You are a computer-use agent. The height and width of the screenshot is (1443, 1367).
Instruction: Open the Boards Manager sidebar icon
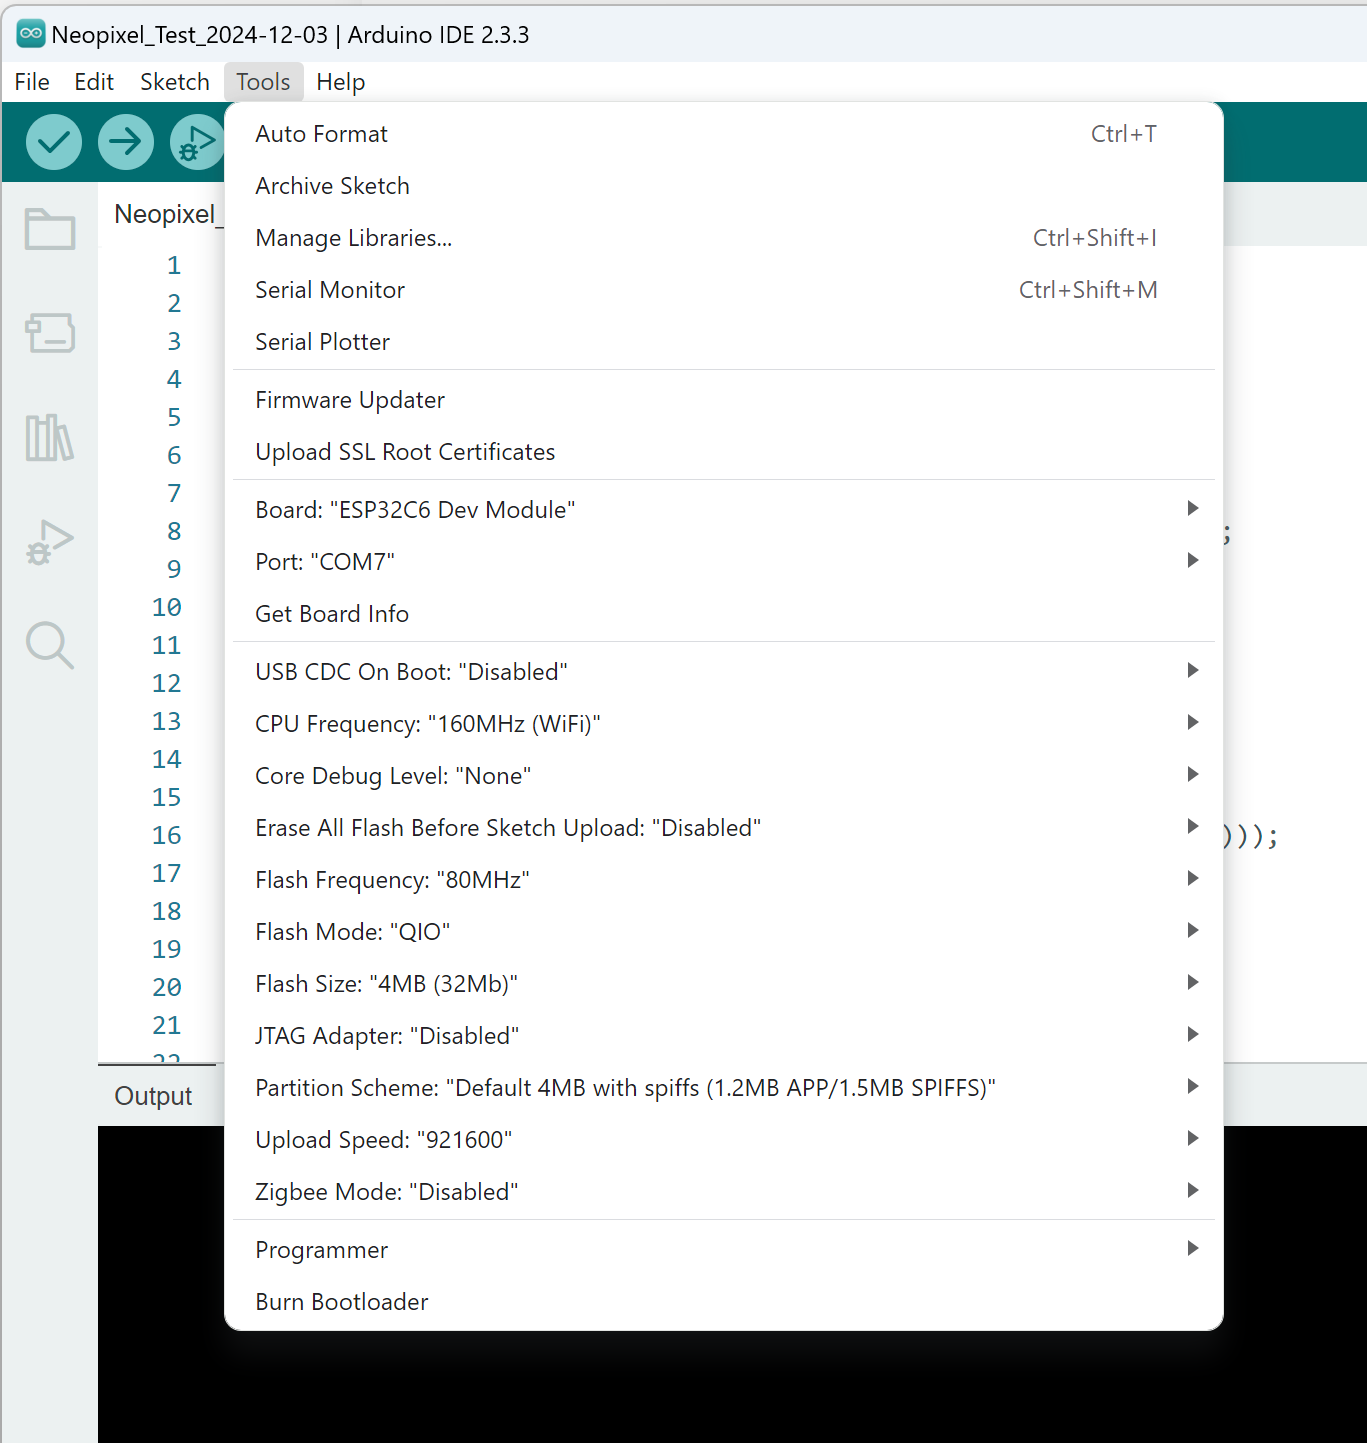(50, 333)
